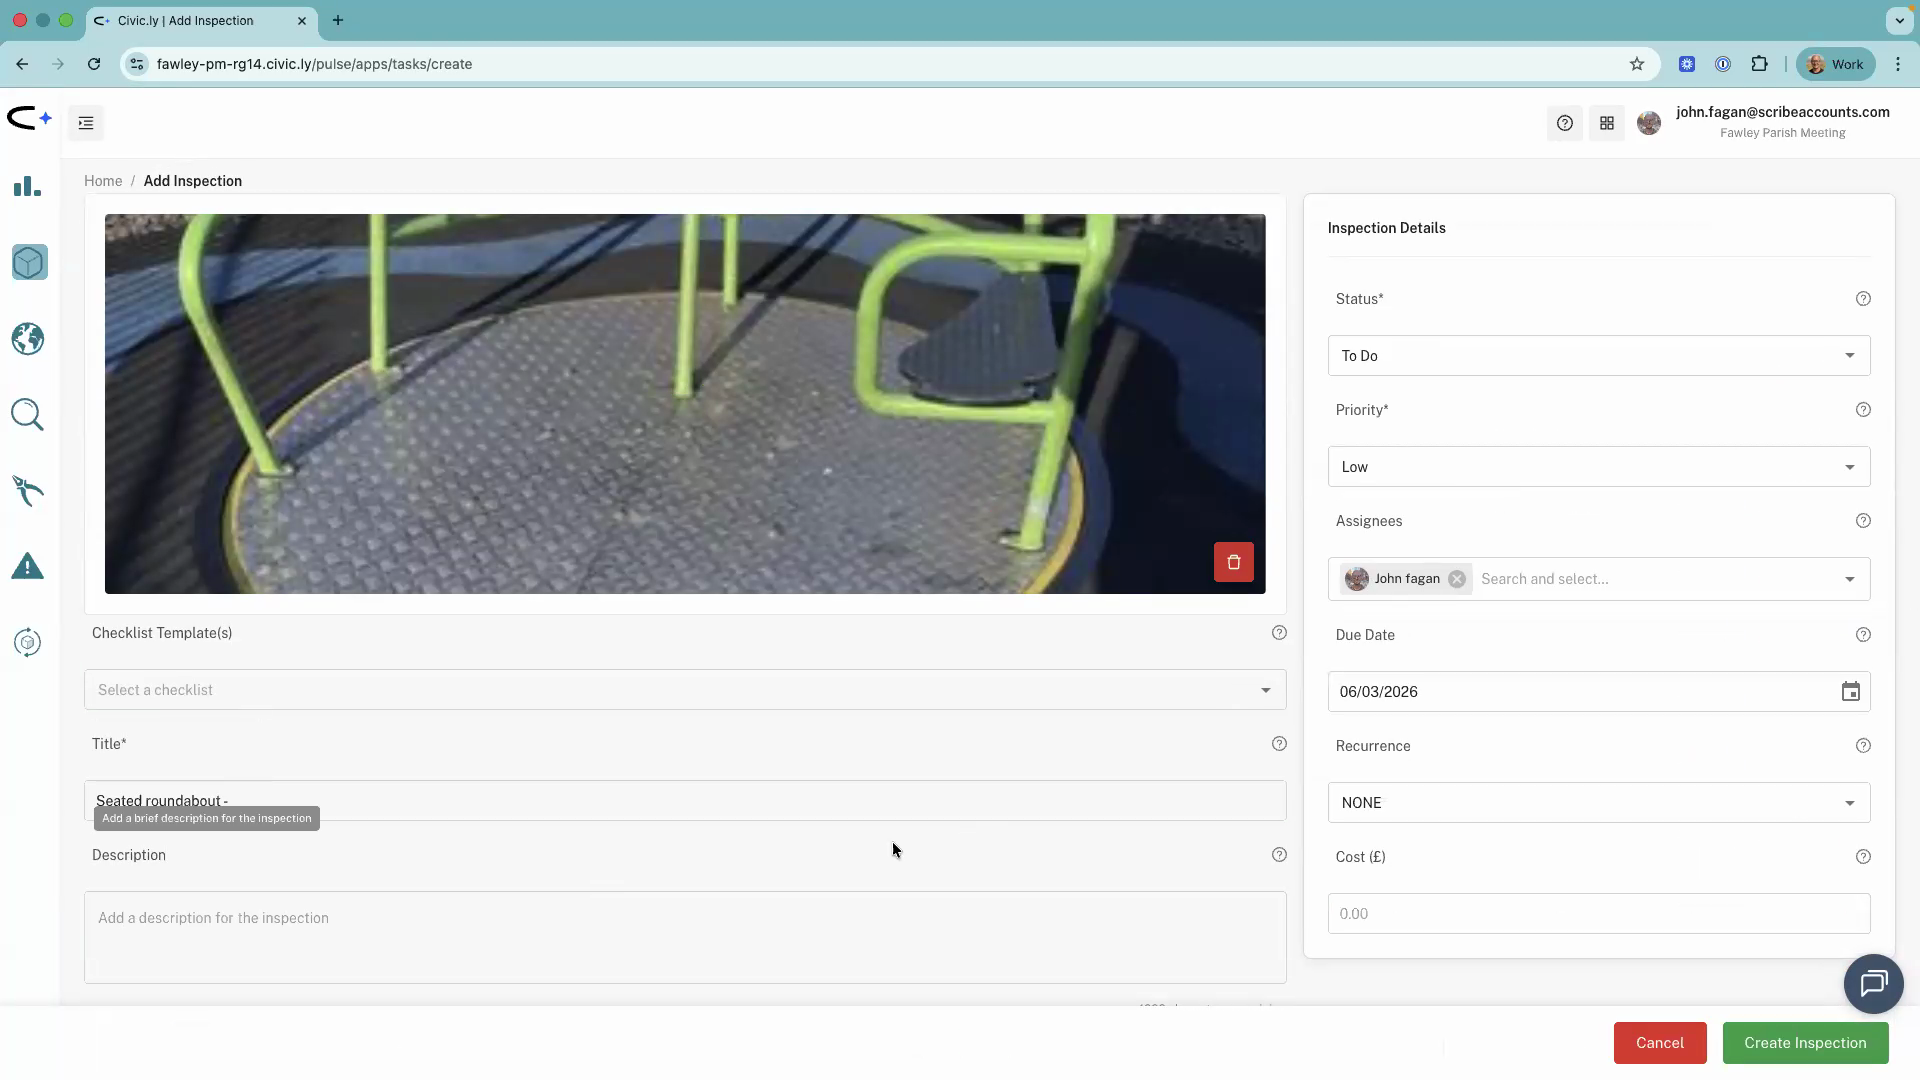Switch to the Civic.ly Add Inspection tab
Viewport: 1920px width, 1080px height.
click(186, 20)
